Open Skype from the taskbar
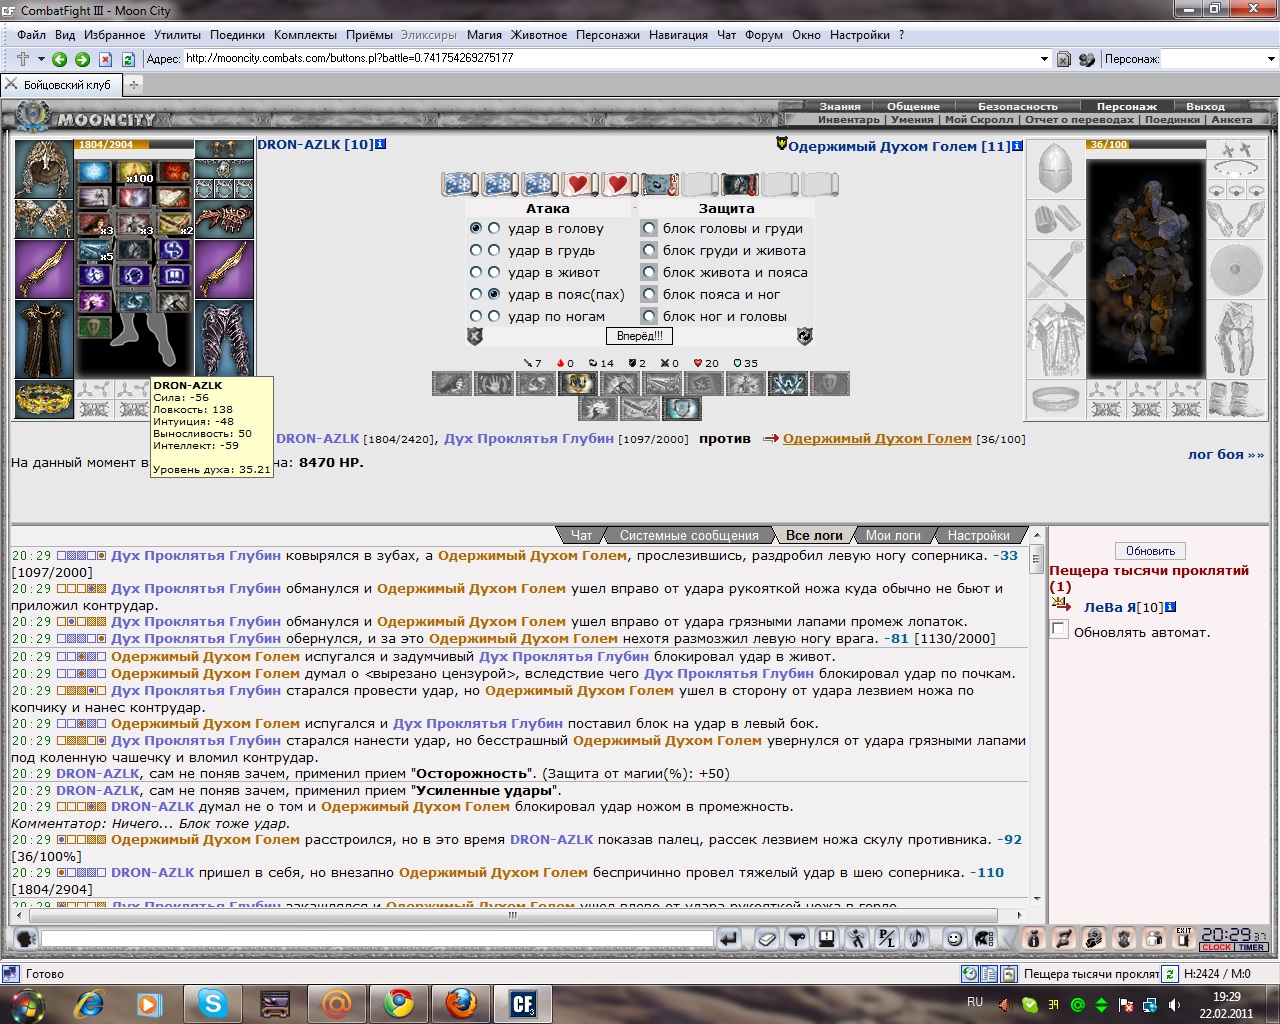 tap(213, 1003)
